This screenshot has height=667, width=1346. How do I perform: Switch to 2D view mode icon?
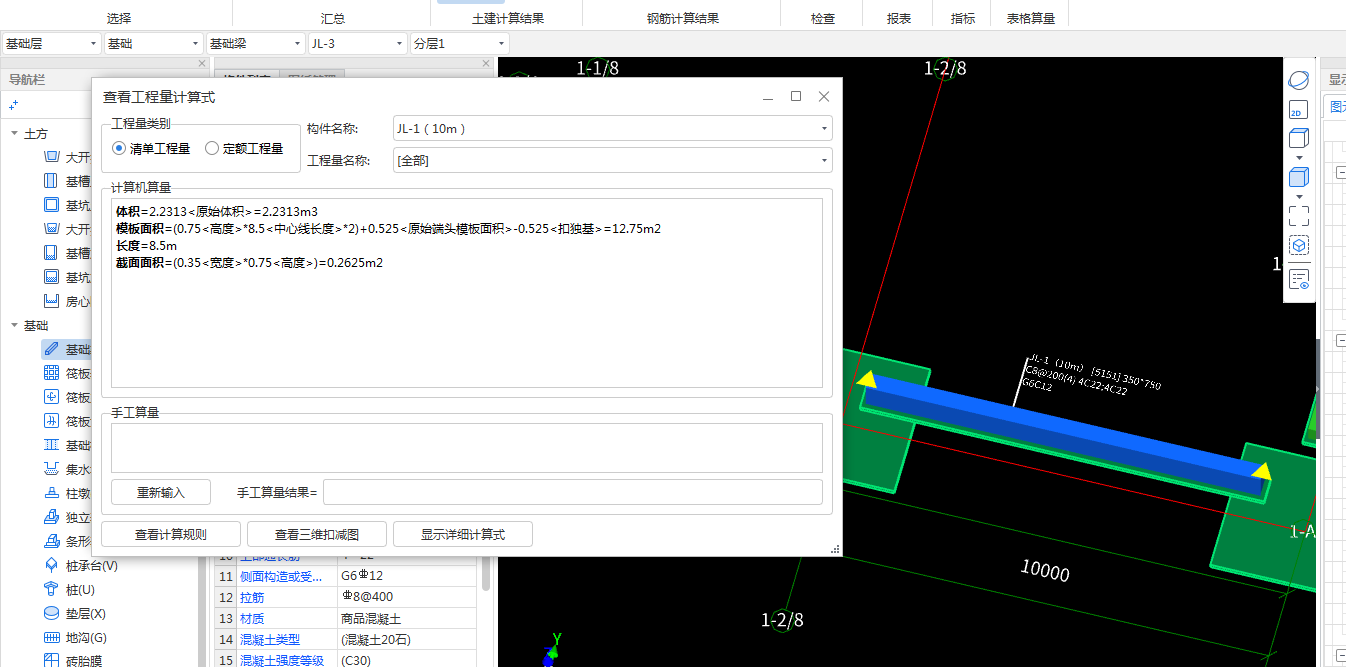1298,111
